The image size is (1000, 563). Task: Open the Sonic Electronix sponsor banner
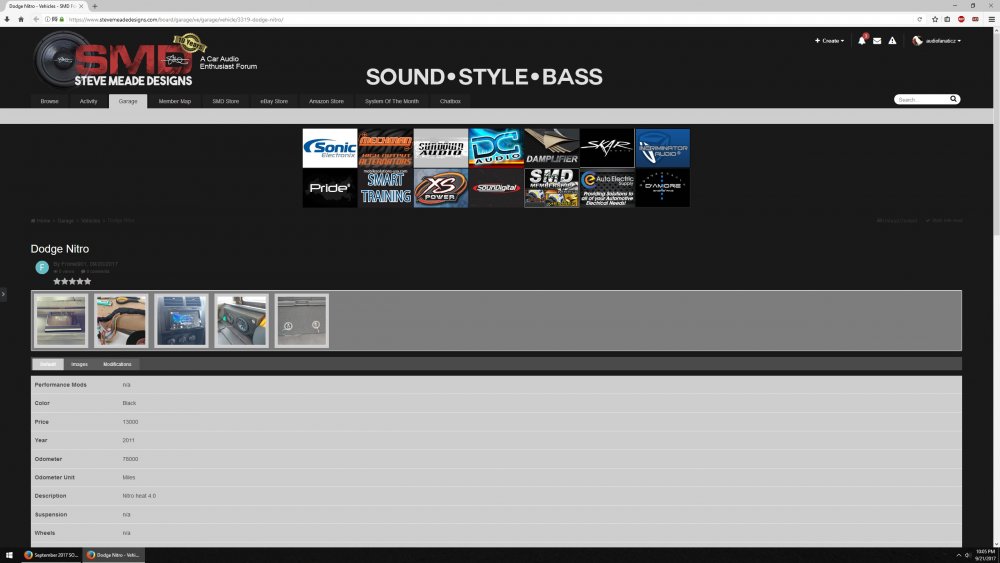(x=330, y=148)
